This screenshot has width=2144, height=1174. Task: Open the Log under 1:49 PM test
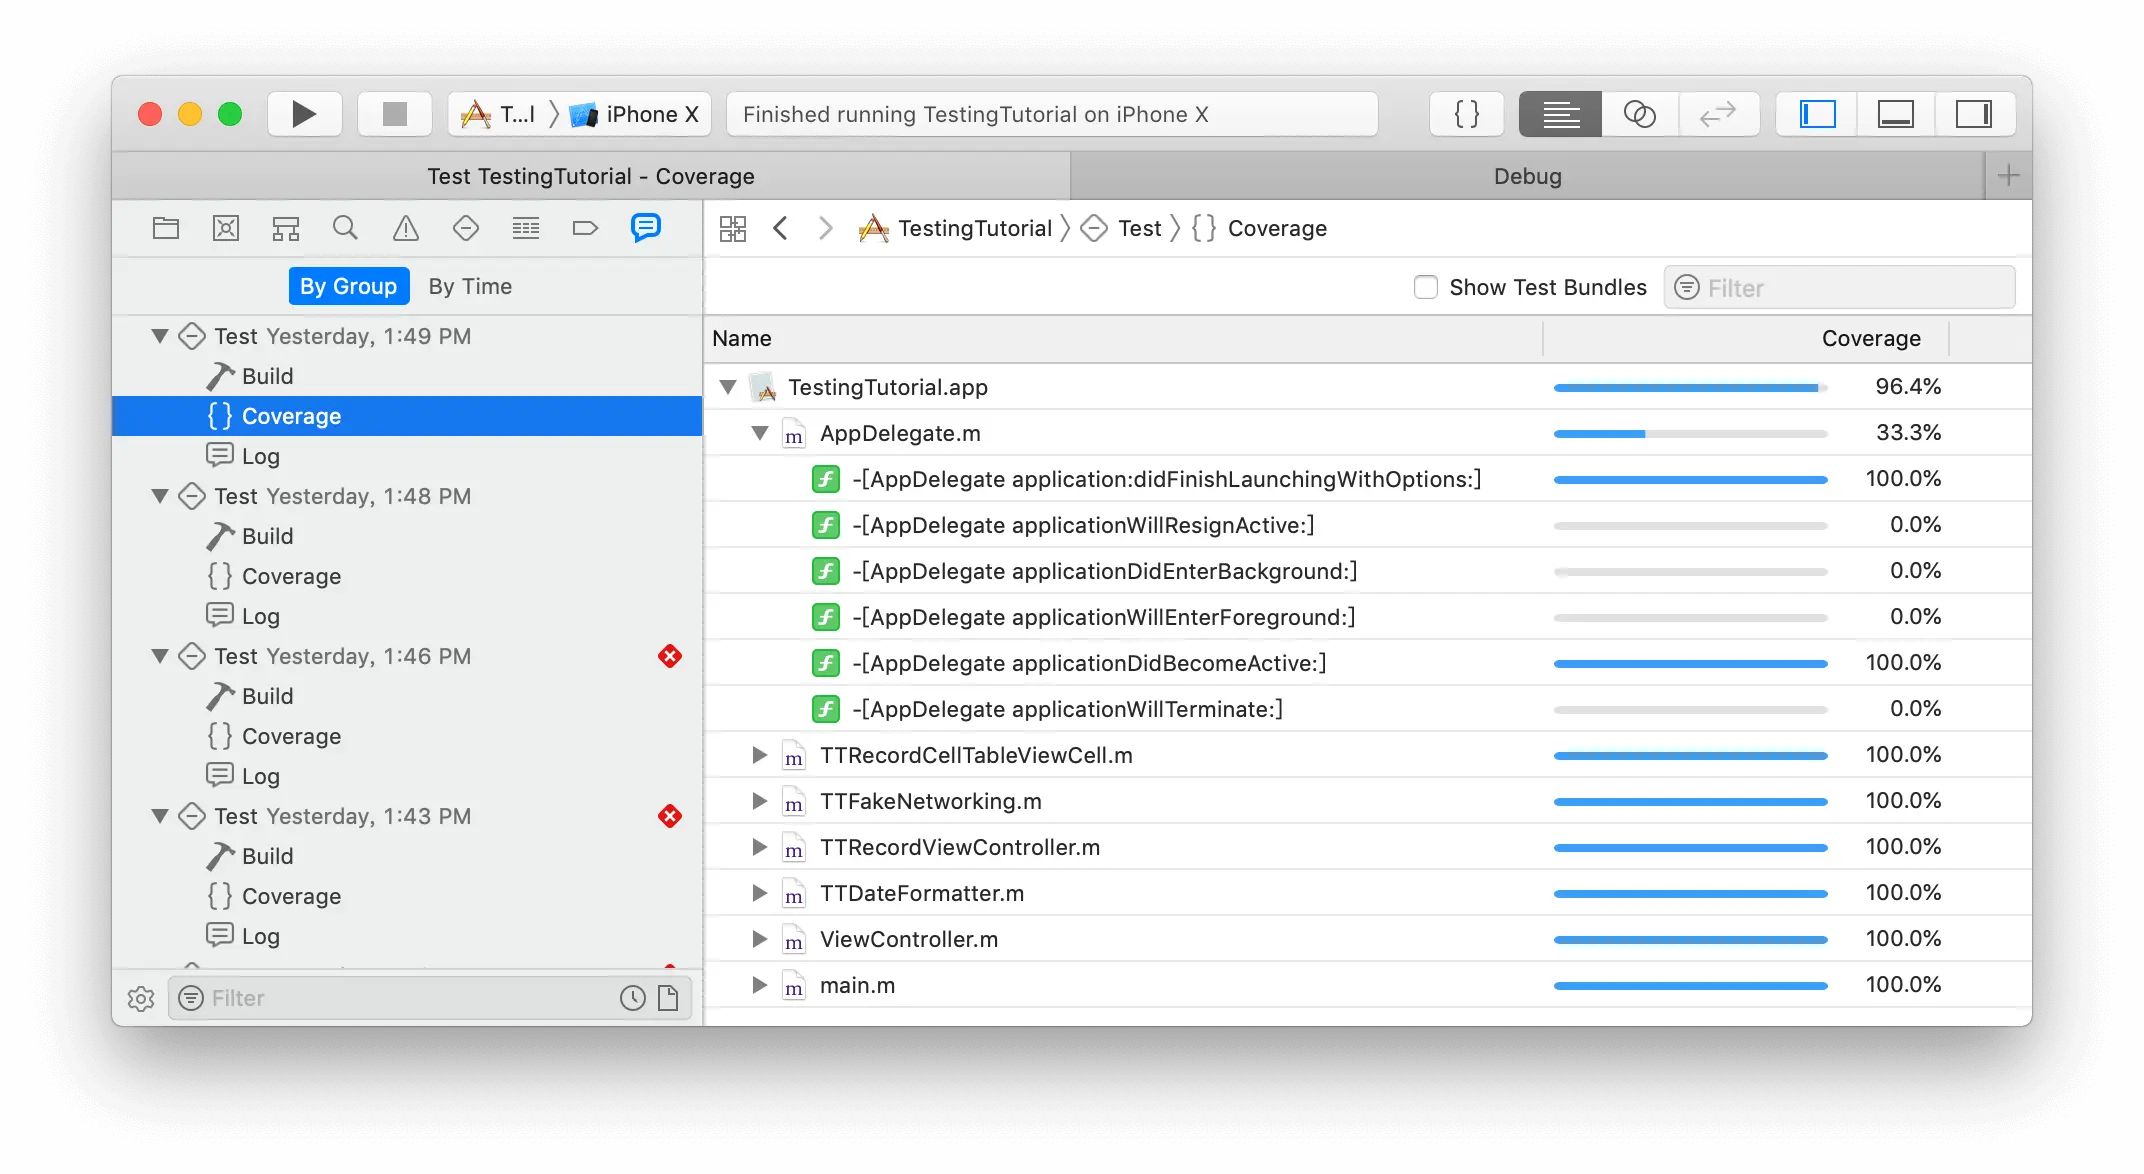click(407, 456)
